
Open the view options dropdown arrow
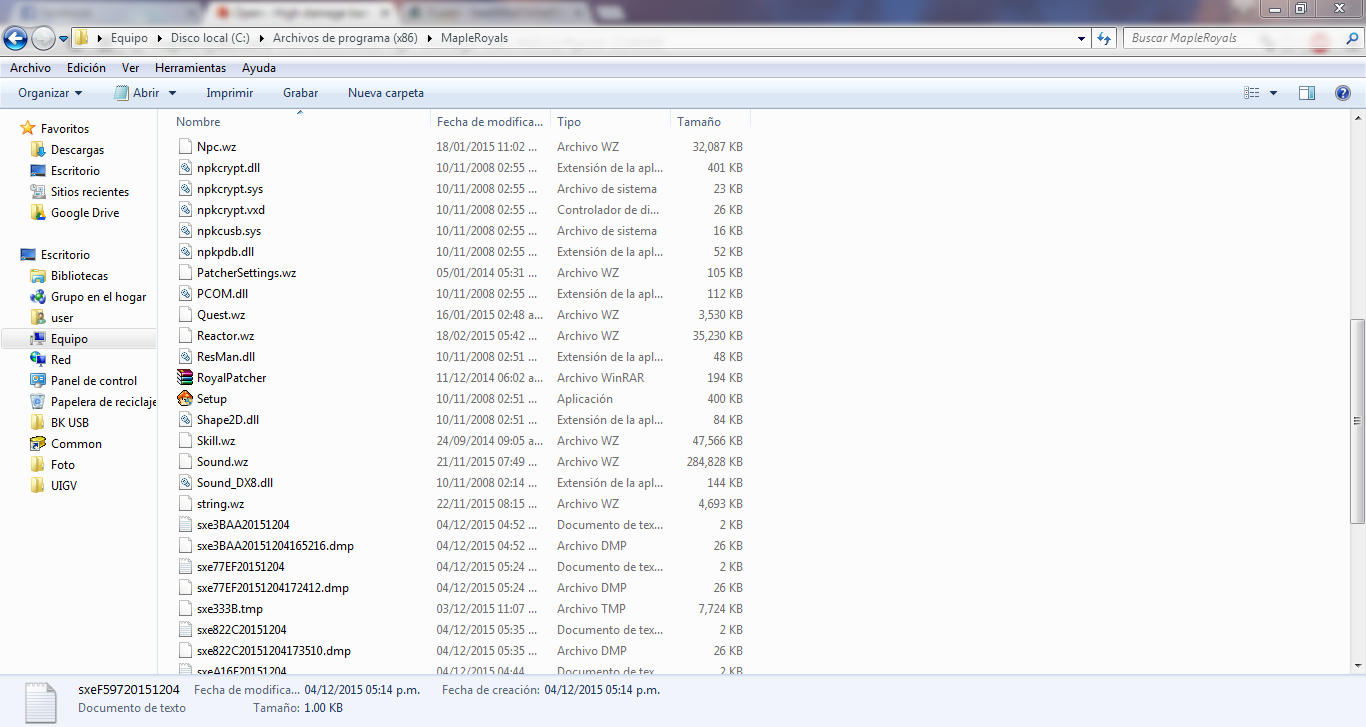[1273, 93]
